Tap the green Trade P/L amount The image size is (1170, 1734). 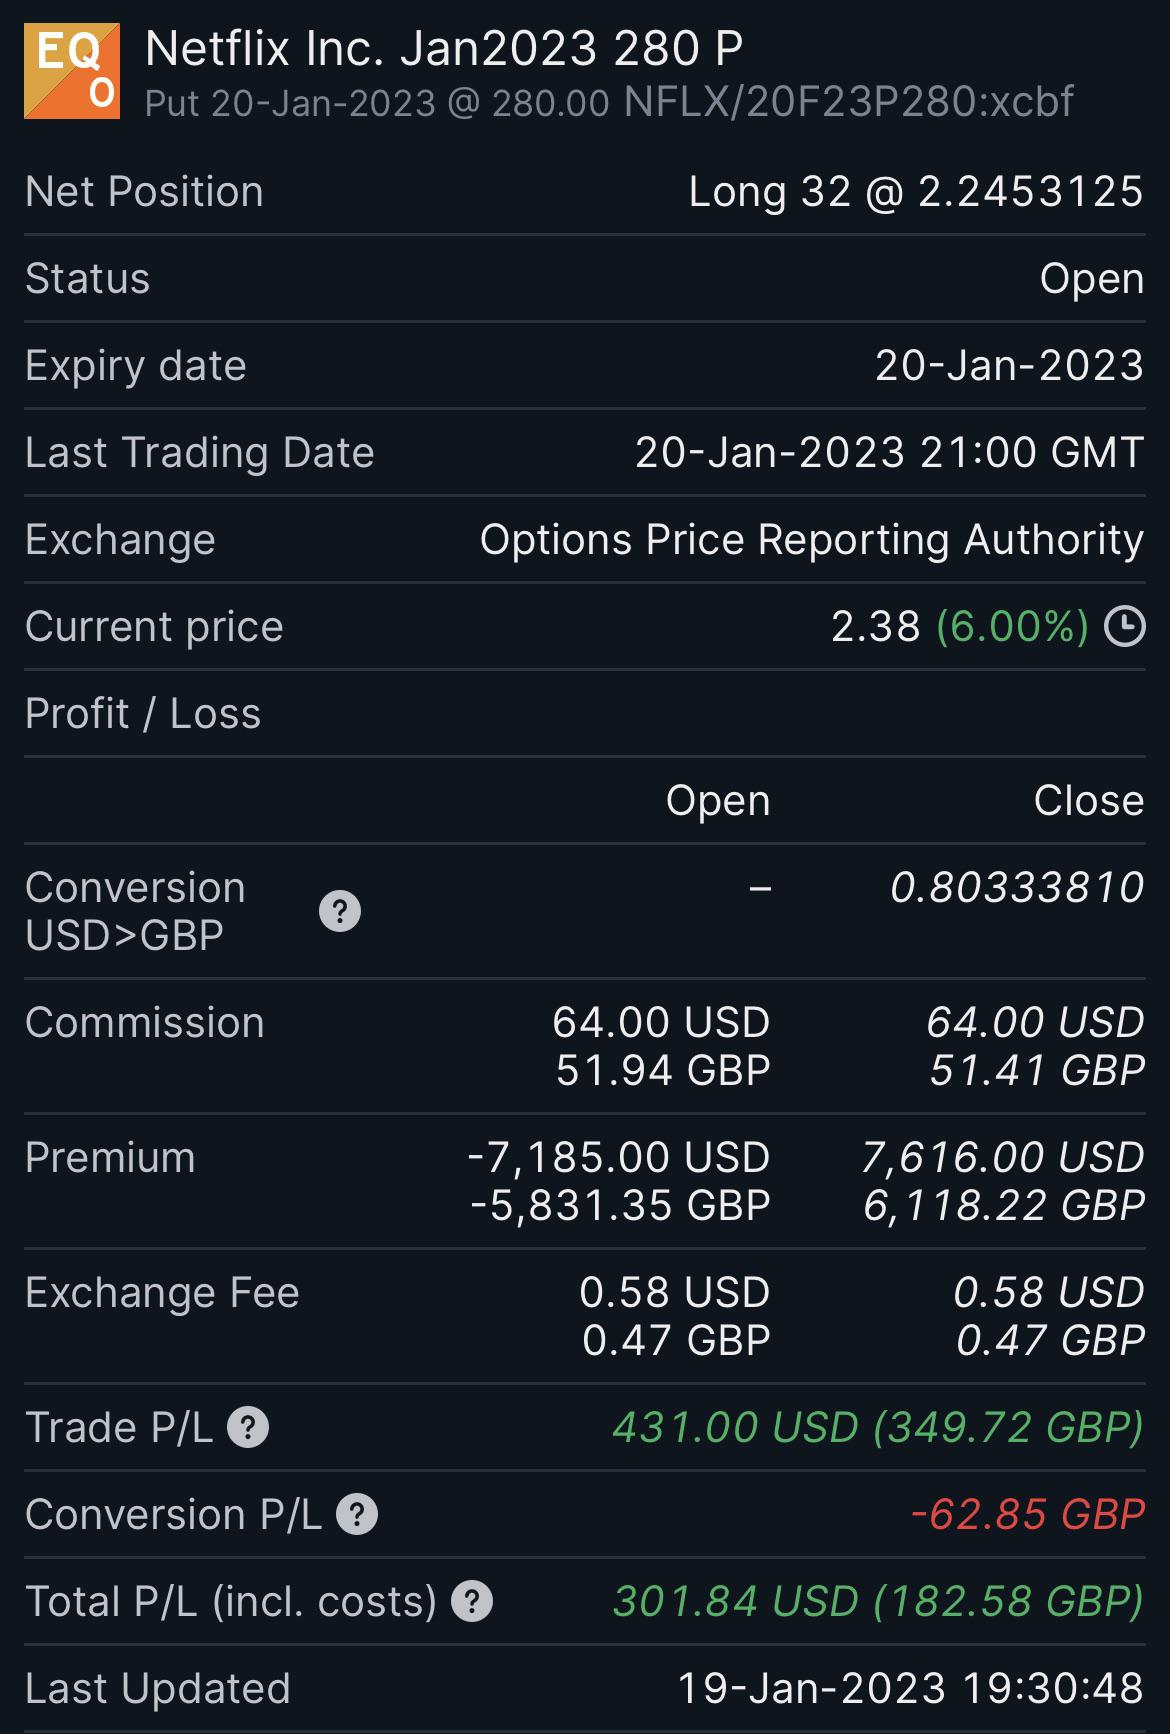point(877,1427)
